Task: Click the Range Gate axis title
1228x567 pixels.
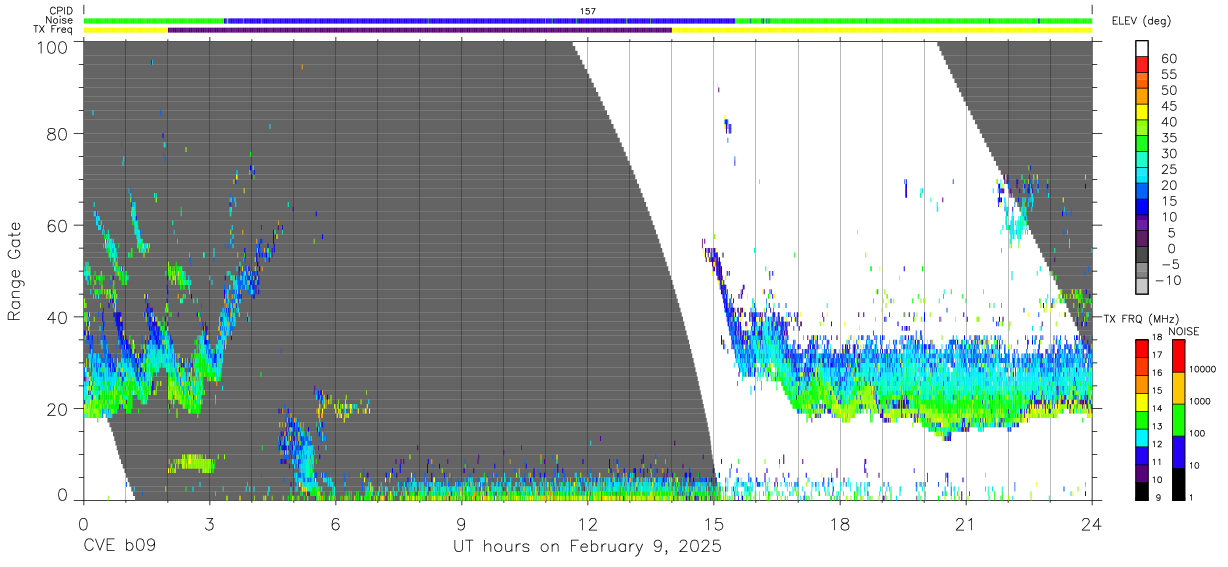Action: pyautogui.click(x=15, y=272)
